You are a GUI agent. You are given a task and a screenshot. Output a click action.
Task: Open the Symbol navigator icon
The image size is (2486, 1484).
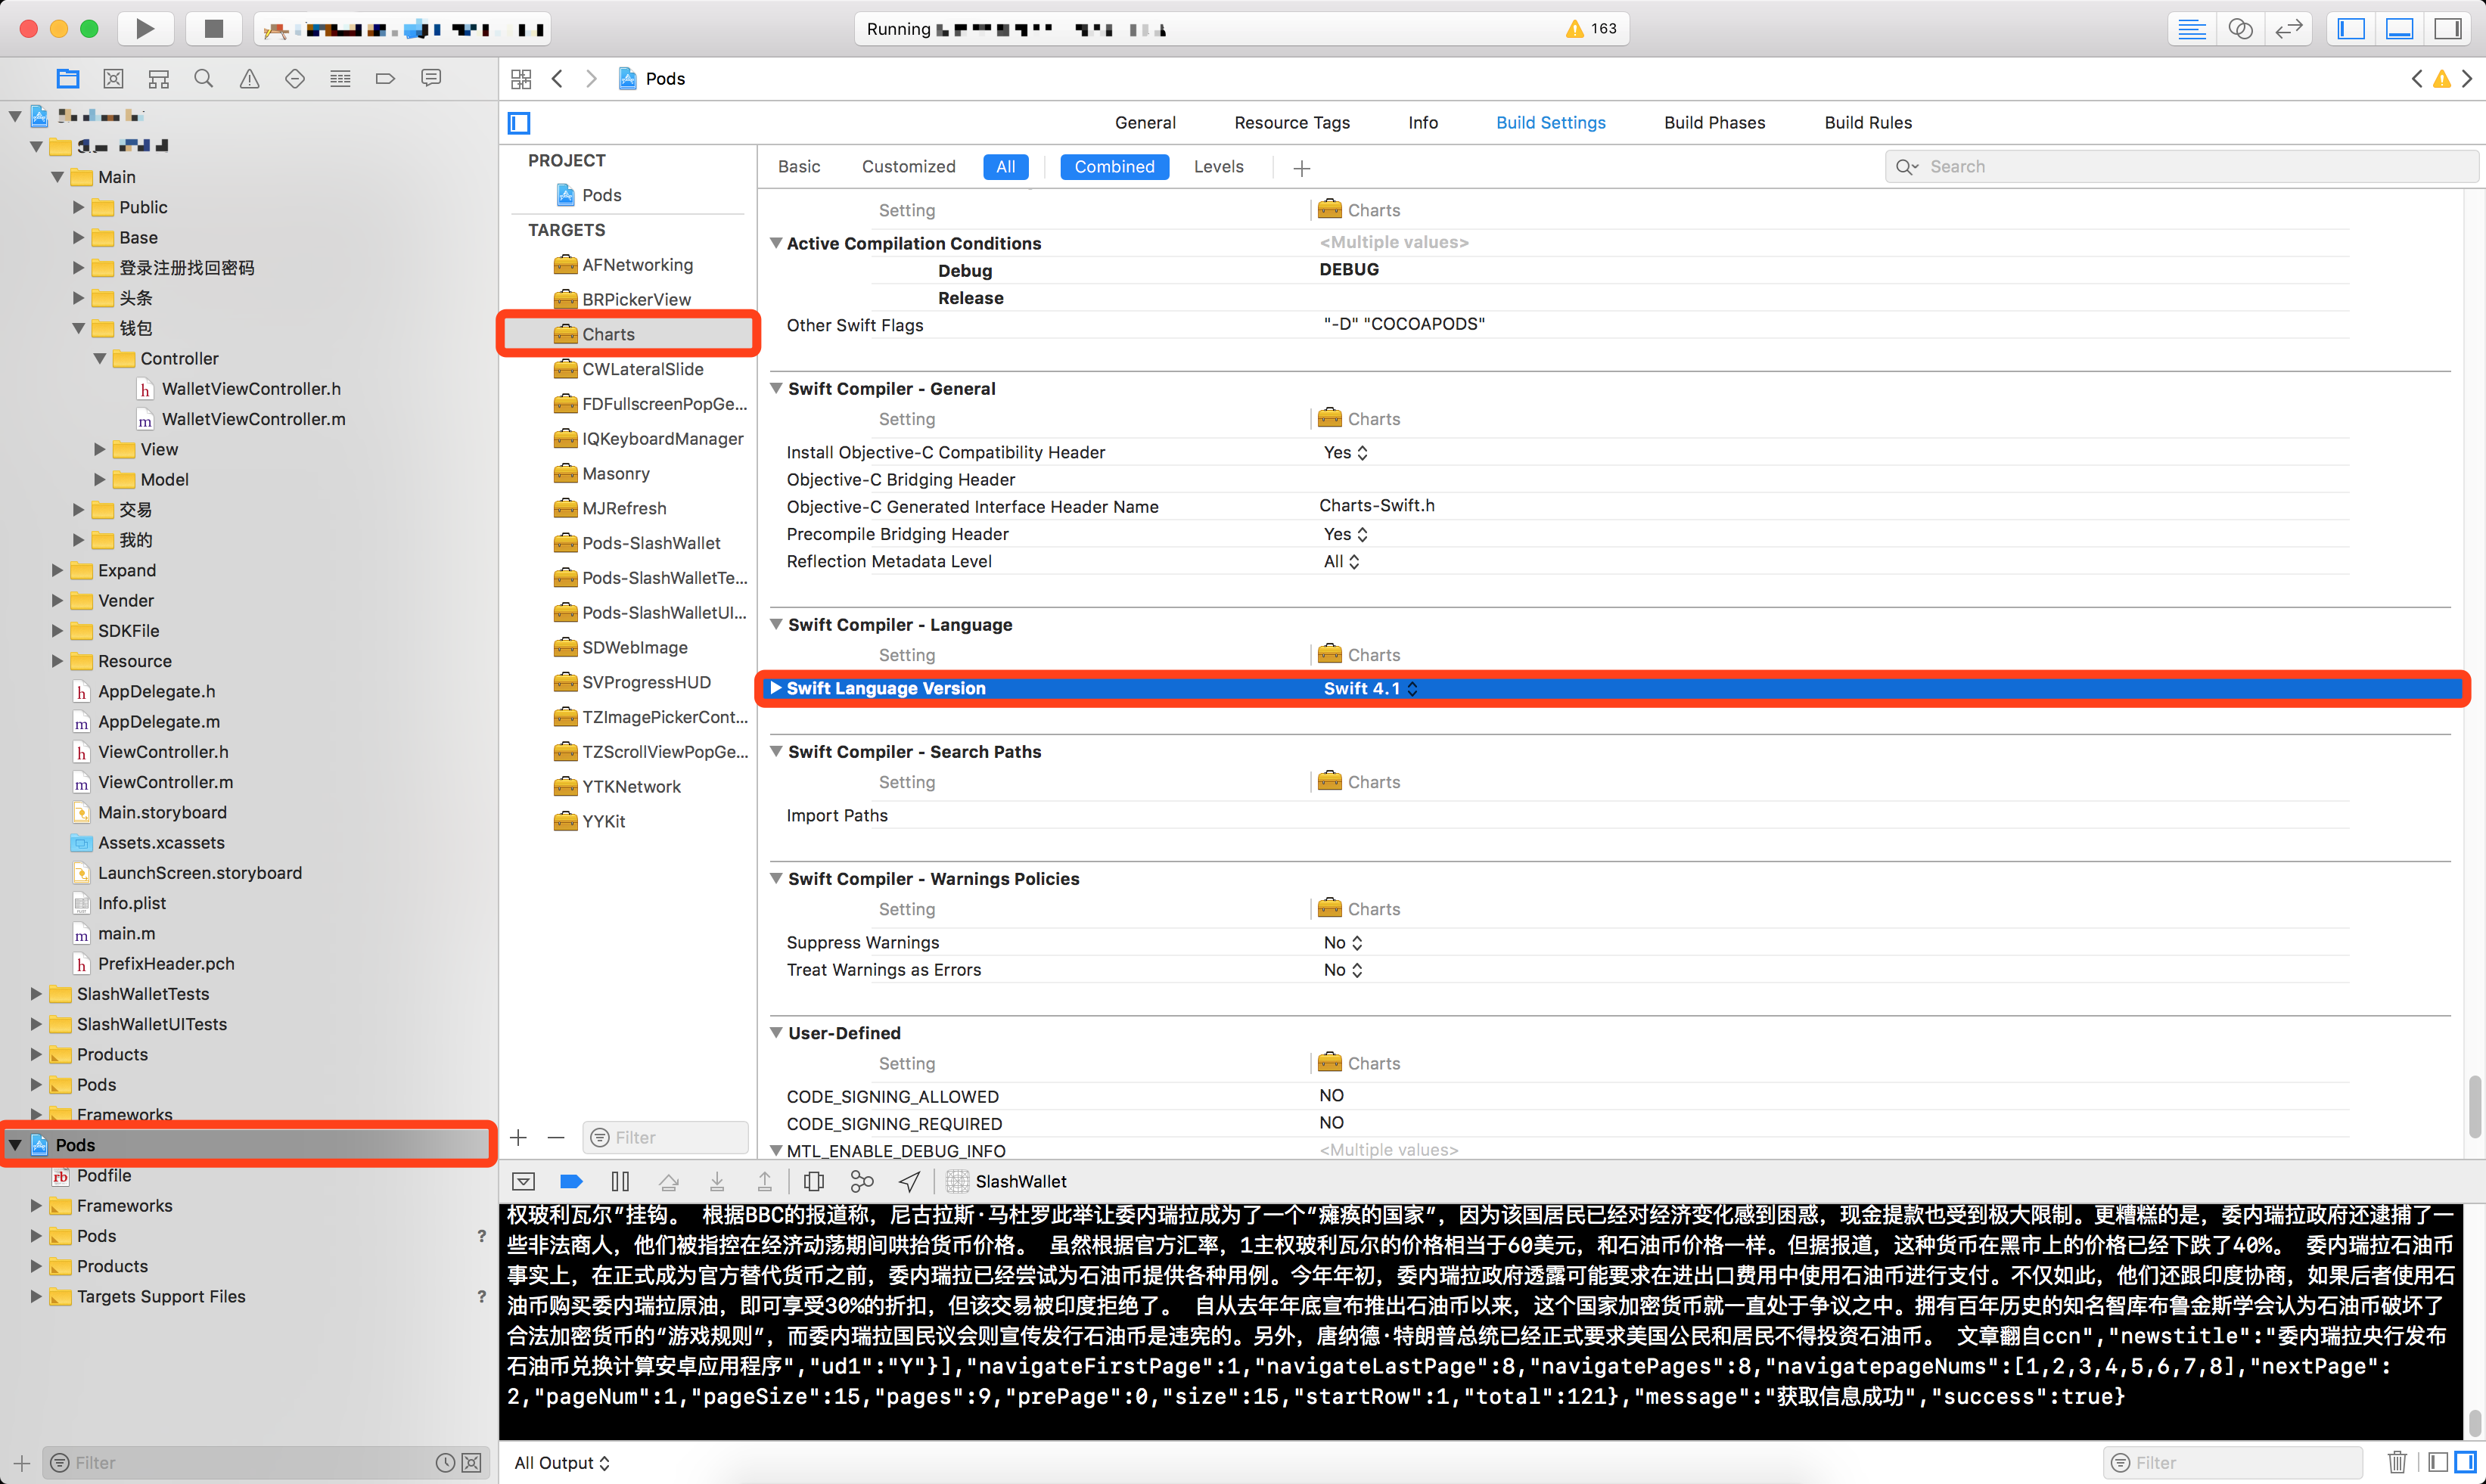coord(158,79)
